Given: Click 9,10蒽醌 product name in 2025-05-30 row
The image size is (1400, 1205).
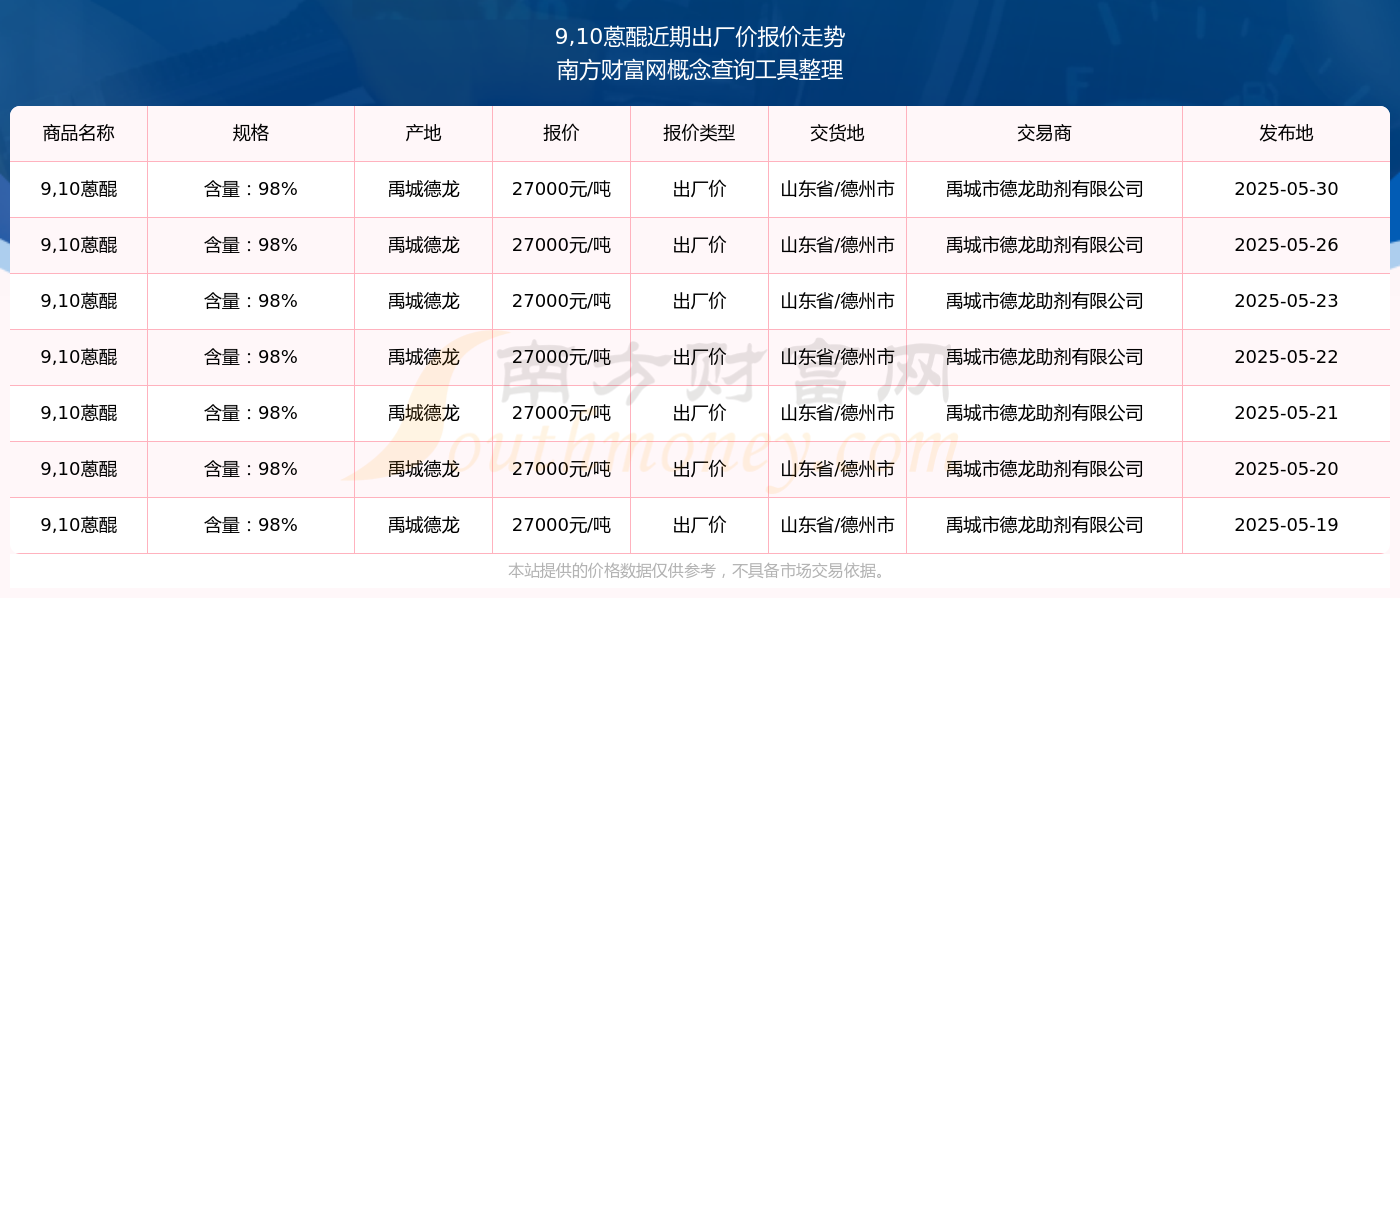Looking at the screenshot, I should point(79,189).
